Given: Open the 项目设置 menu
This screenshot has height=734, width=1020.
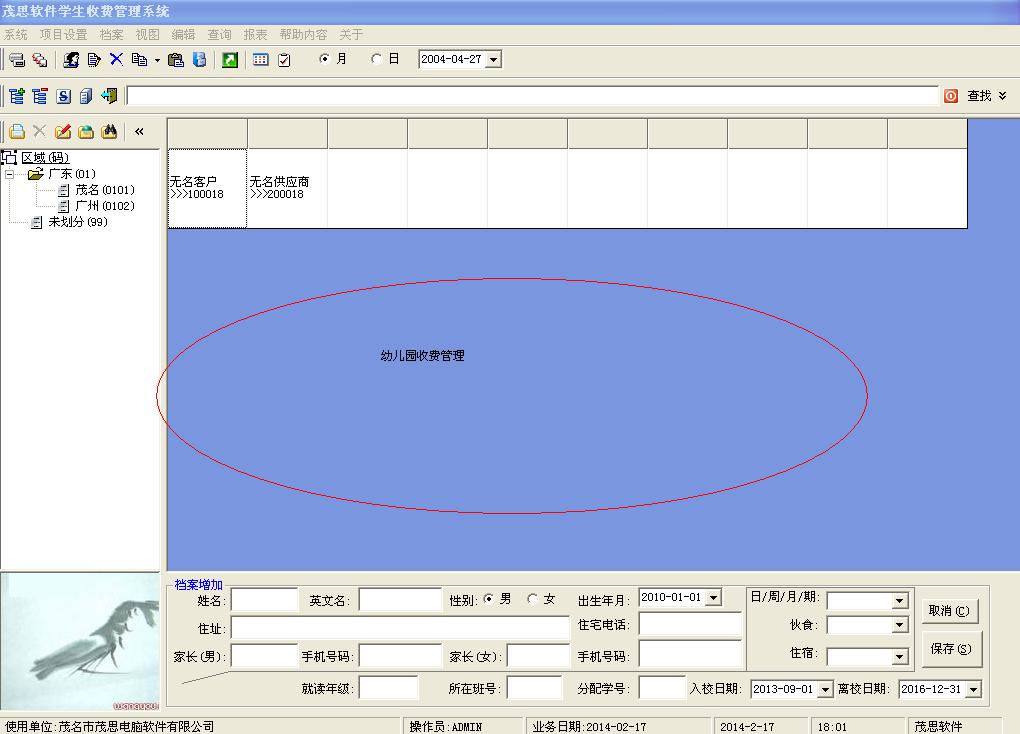Looking at the screenshot, I should coord(63,34).
